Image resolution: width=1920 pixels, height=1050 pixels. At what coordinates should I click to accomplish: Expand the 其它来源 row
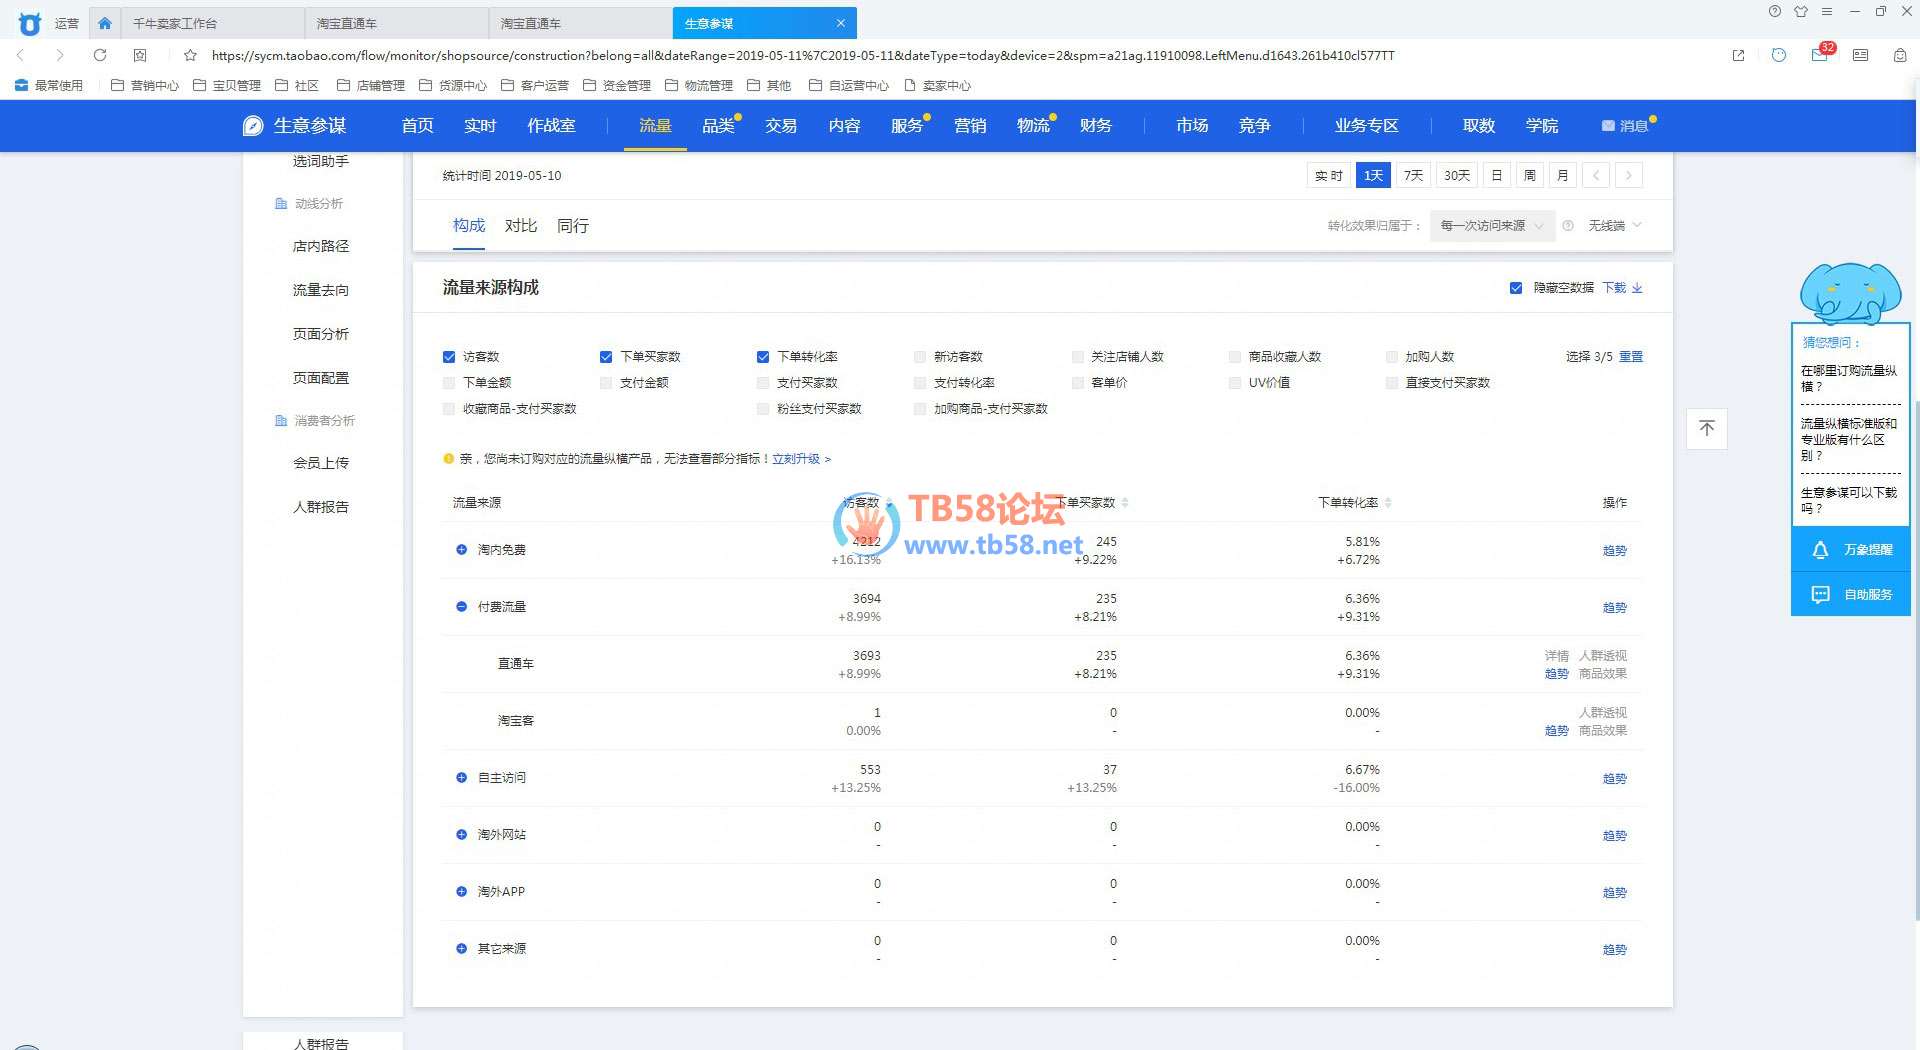(461, 949)
